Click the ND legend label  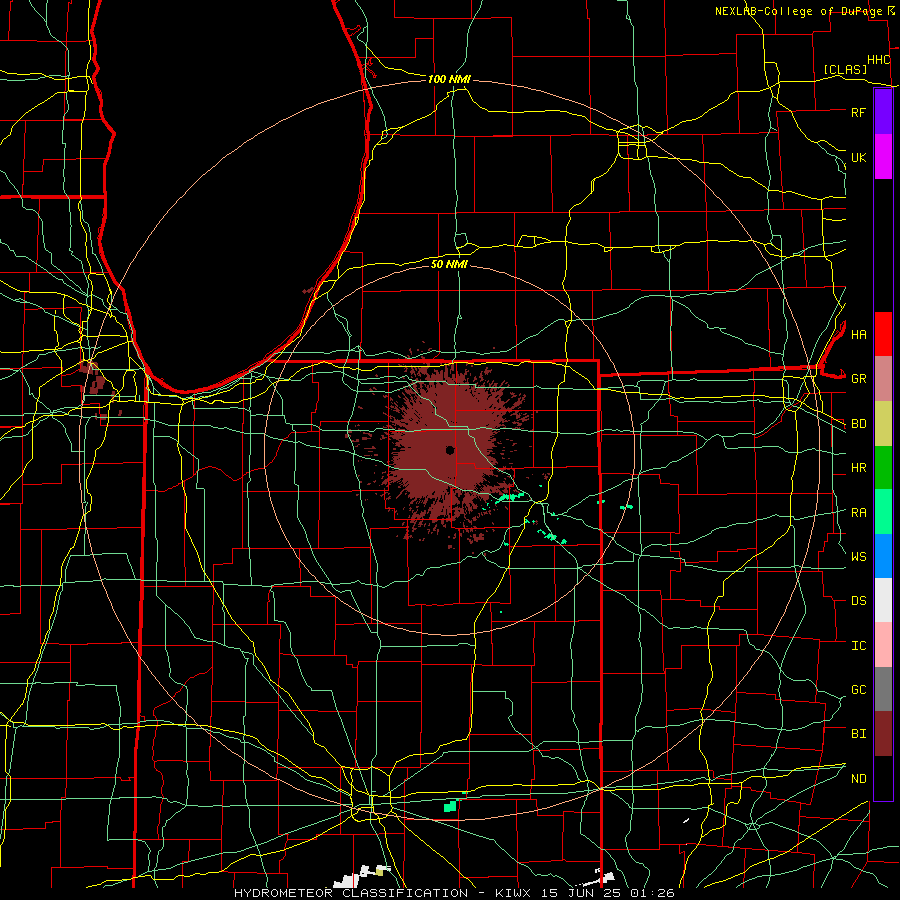coord(858,778)
